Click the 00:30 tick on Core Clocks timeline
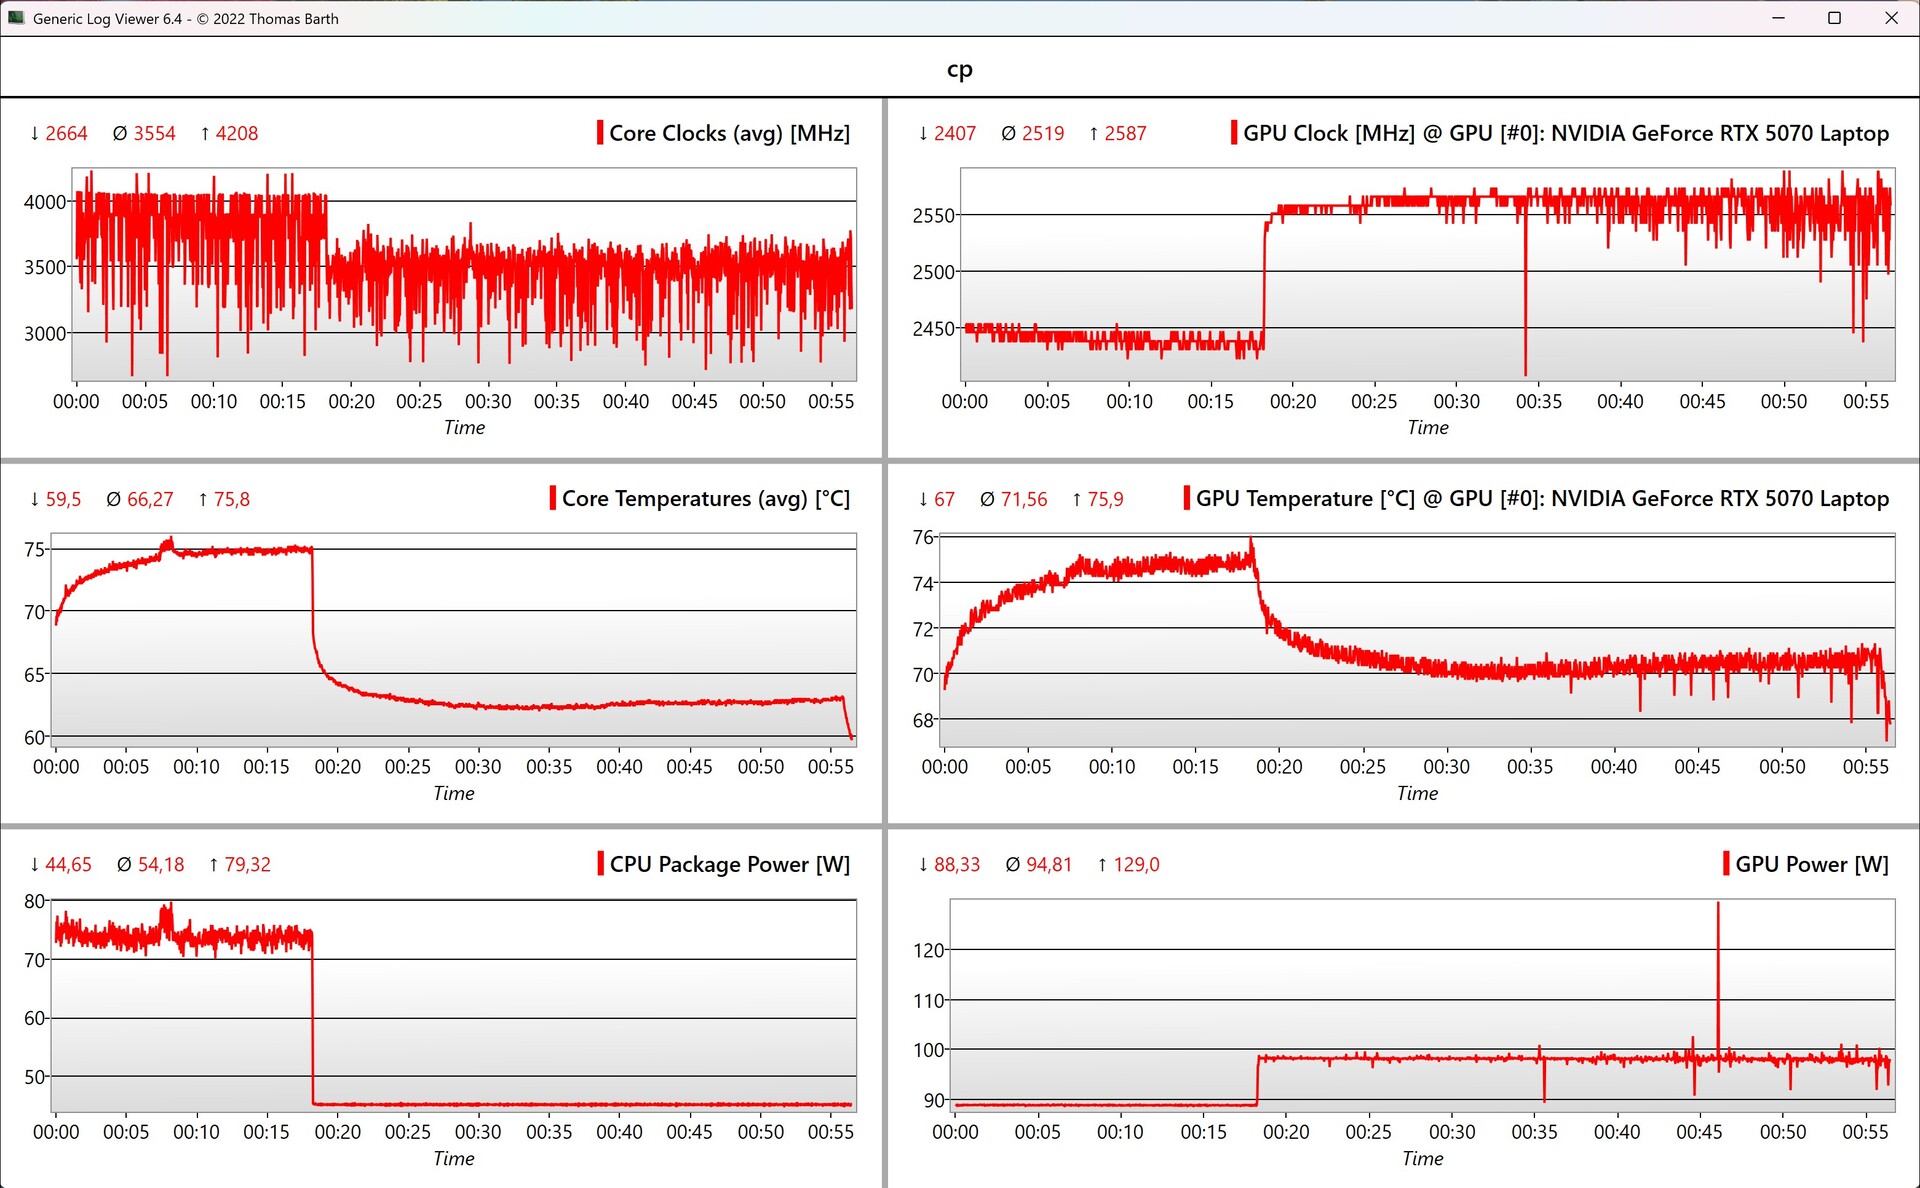The image size is (1920, 1188). tap(488, 401)
